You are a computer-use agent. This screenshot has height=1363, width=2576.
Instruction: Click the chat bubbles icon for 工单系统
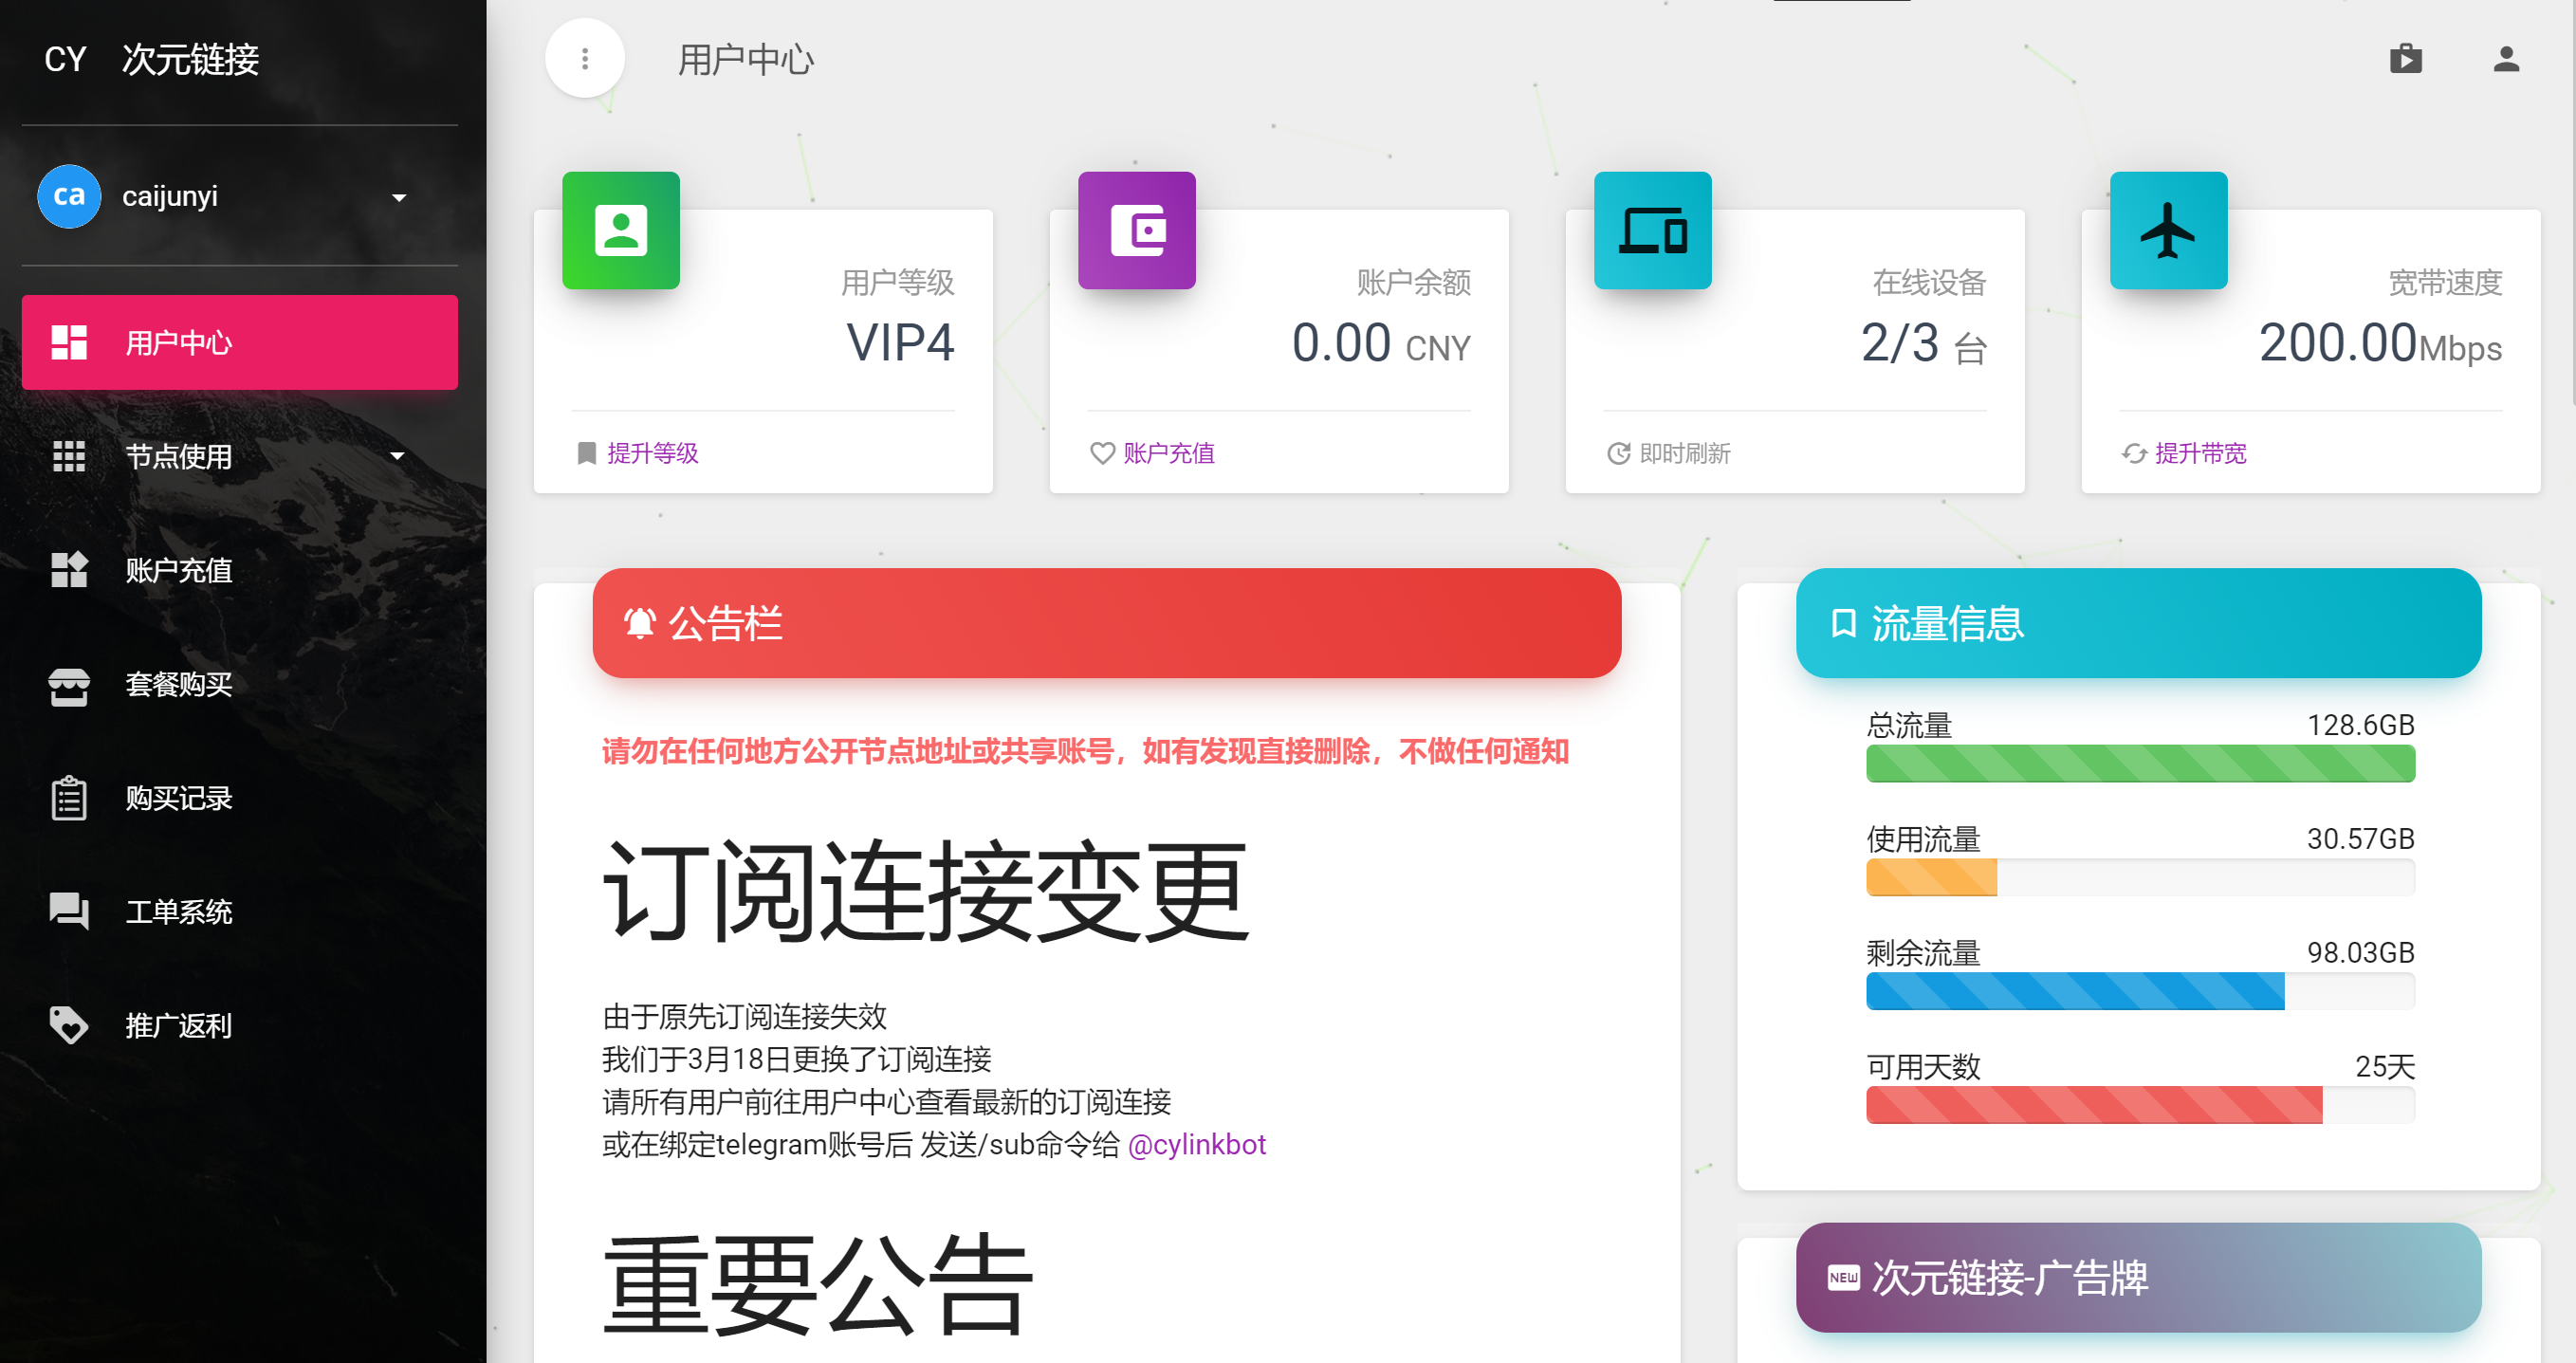tap(69, 911)
